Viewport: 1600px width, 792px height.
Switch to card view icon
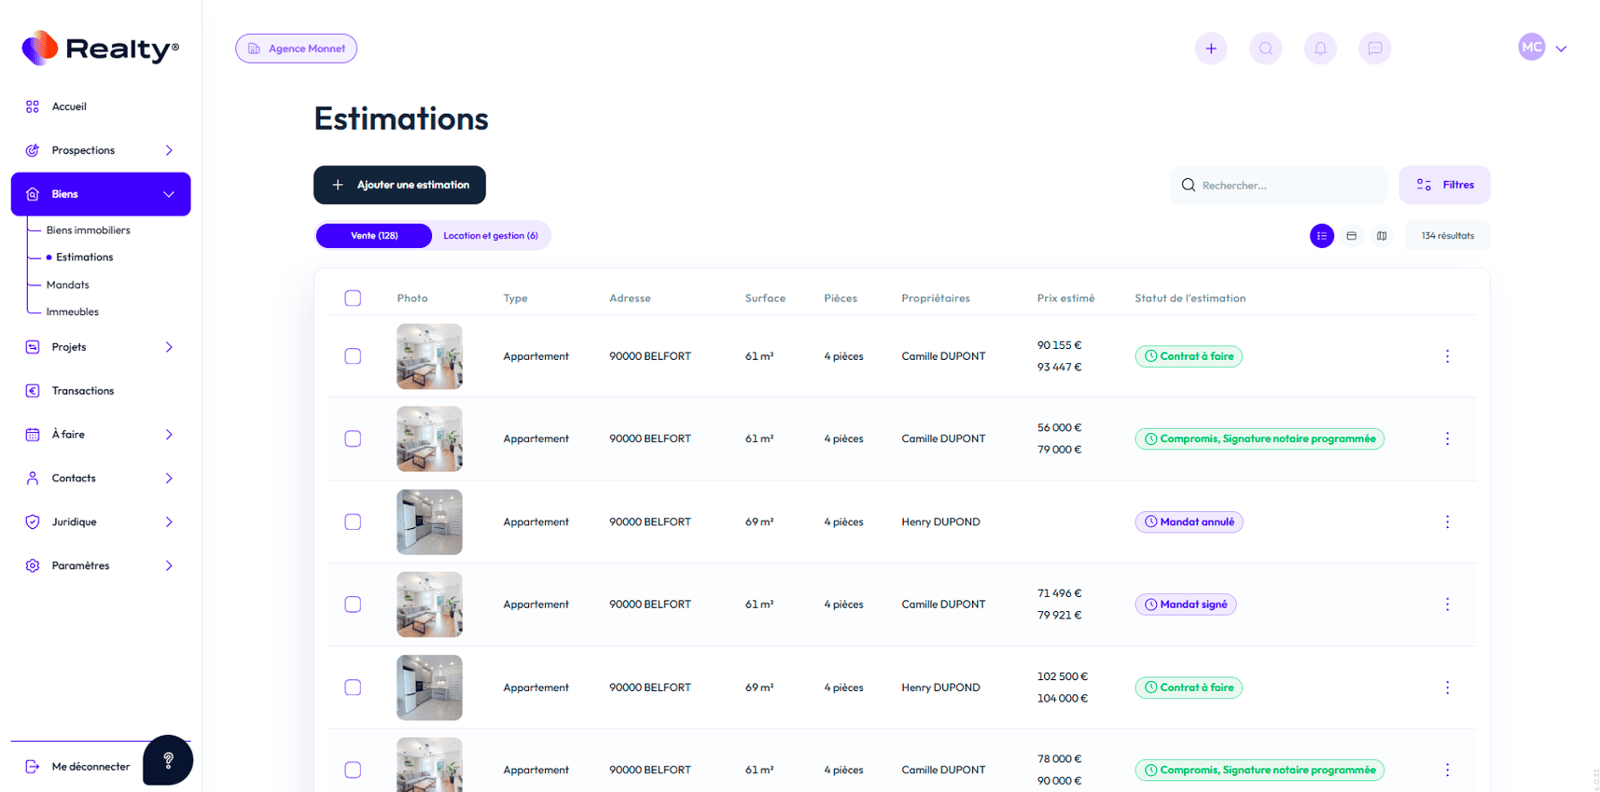coord(1351,236)
